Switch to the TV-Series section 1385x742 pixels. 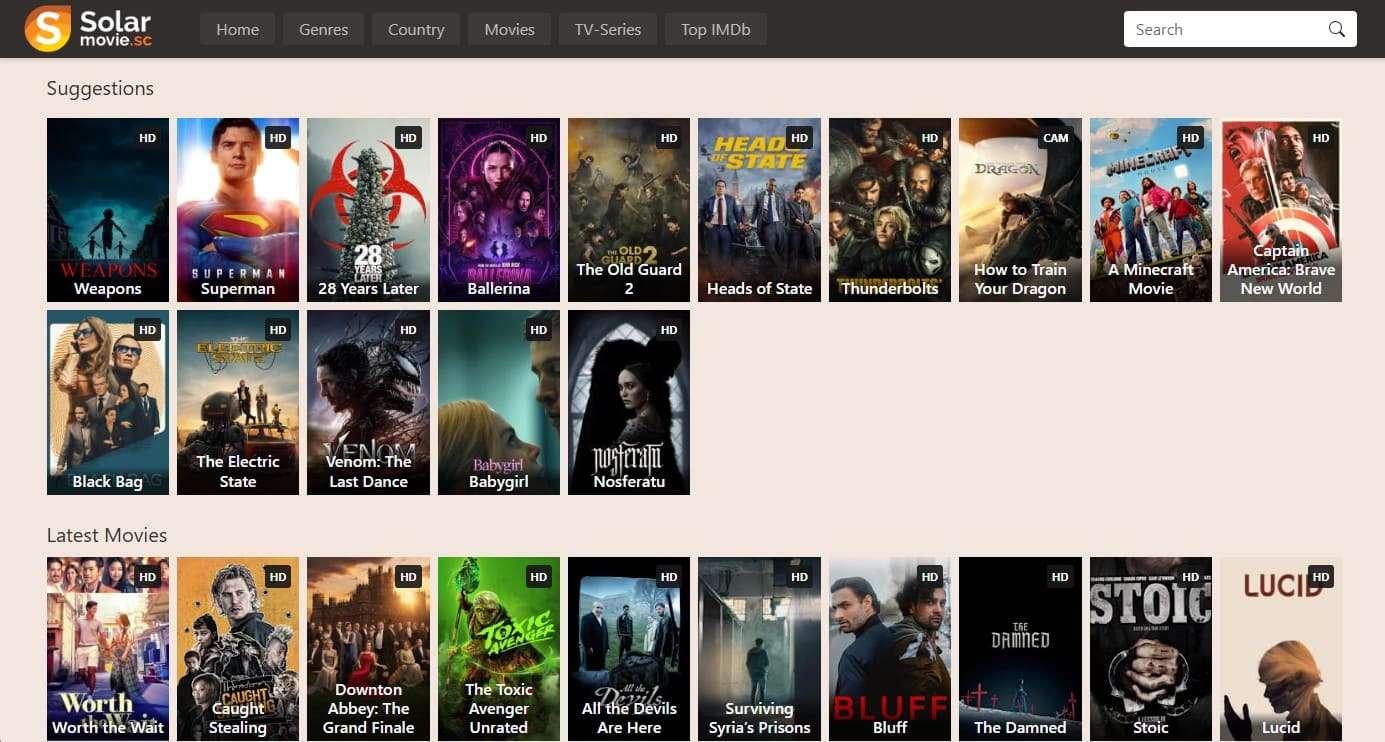click(607, 29)
